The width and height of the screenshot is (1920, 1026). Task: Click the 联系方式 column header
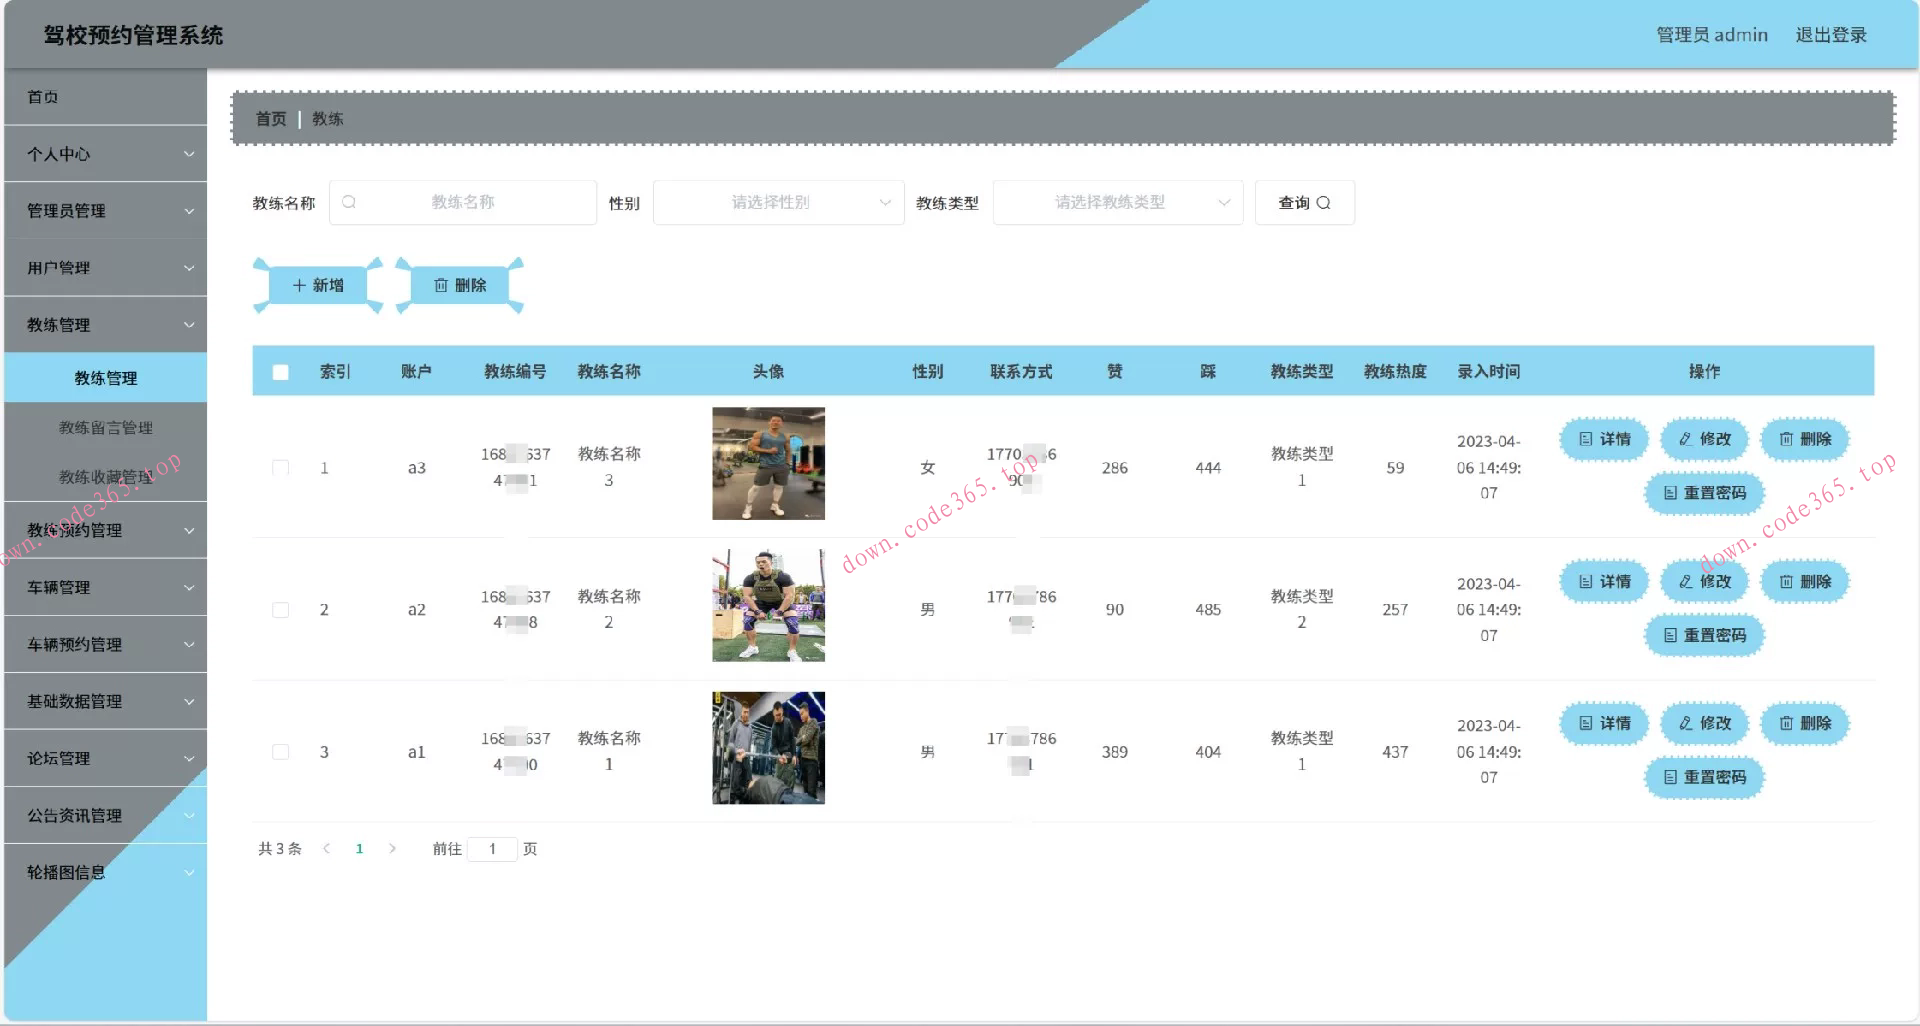click(x=1021, y=372)
